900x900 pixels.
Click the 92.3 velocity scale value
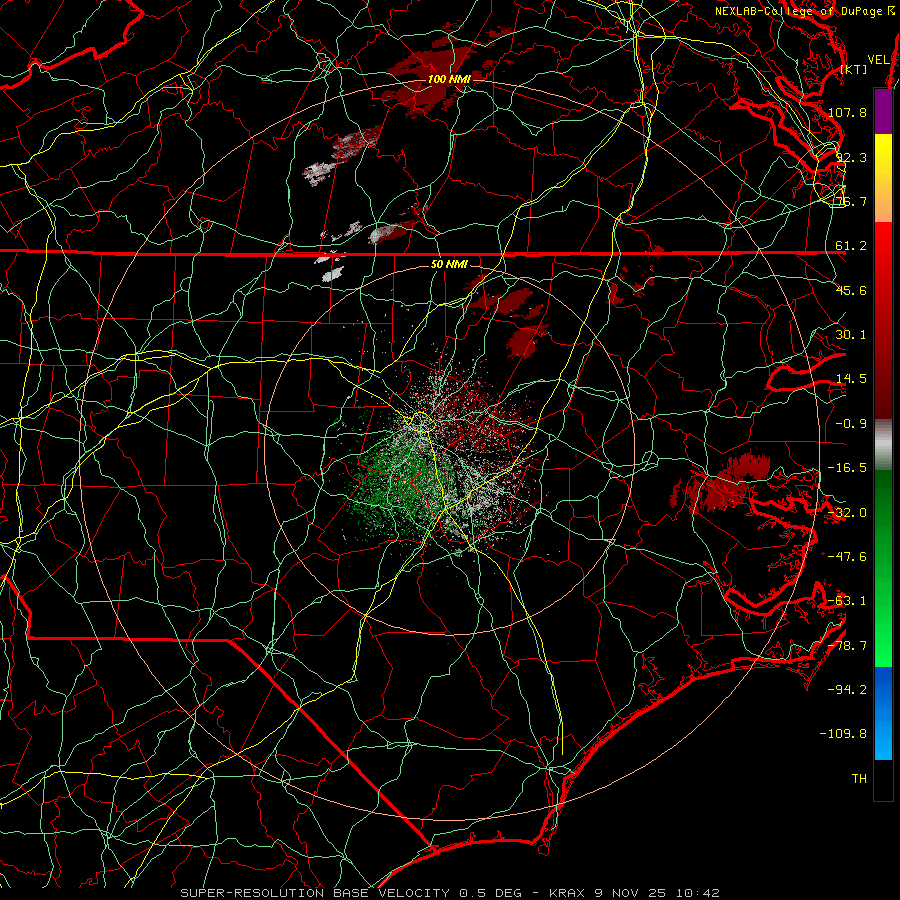click(x=851, y=157)
